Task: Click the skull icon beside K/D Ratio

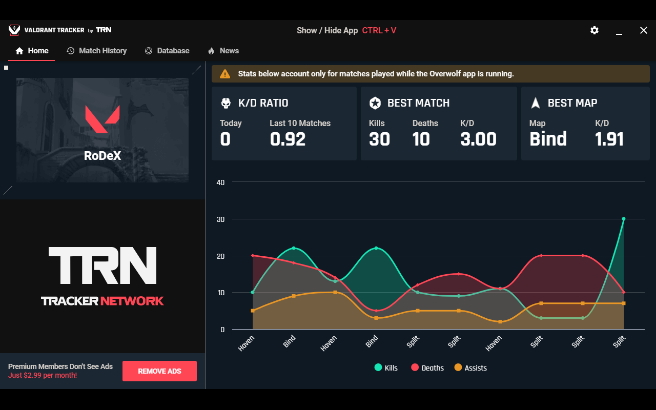Action: pos(225,103)
